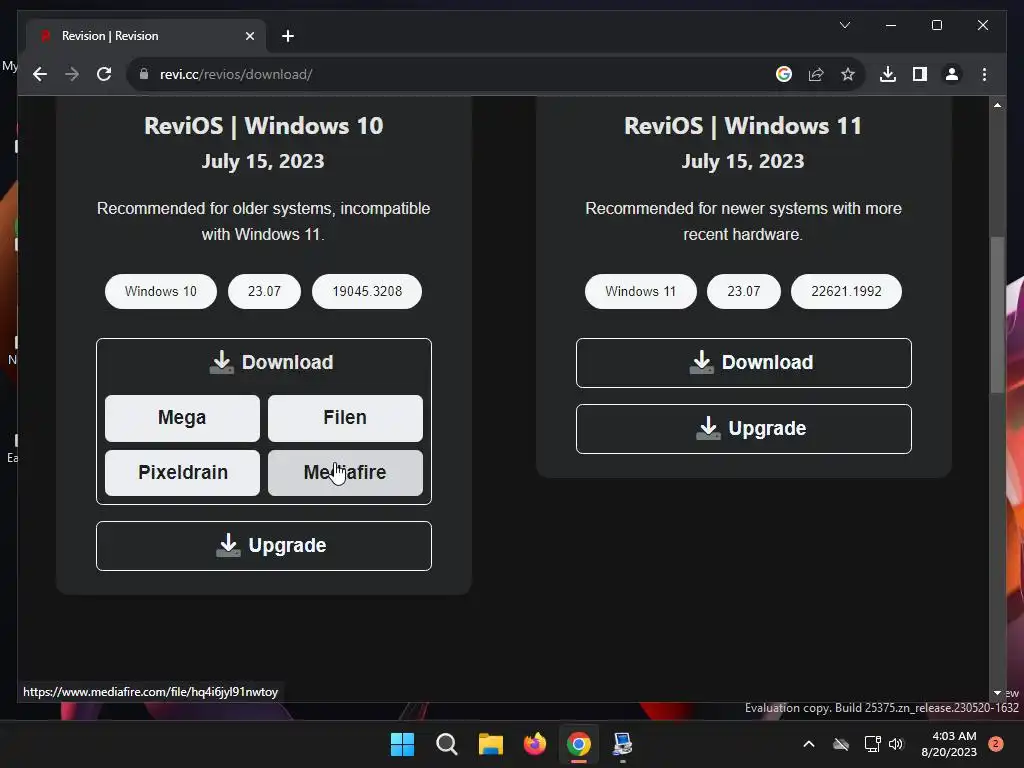Close the Revision tab

(249, 36)
